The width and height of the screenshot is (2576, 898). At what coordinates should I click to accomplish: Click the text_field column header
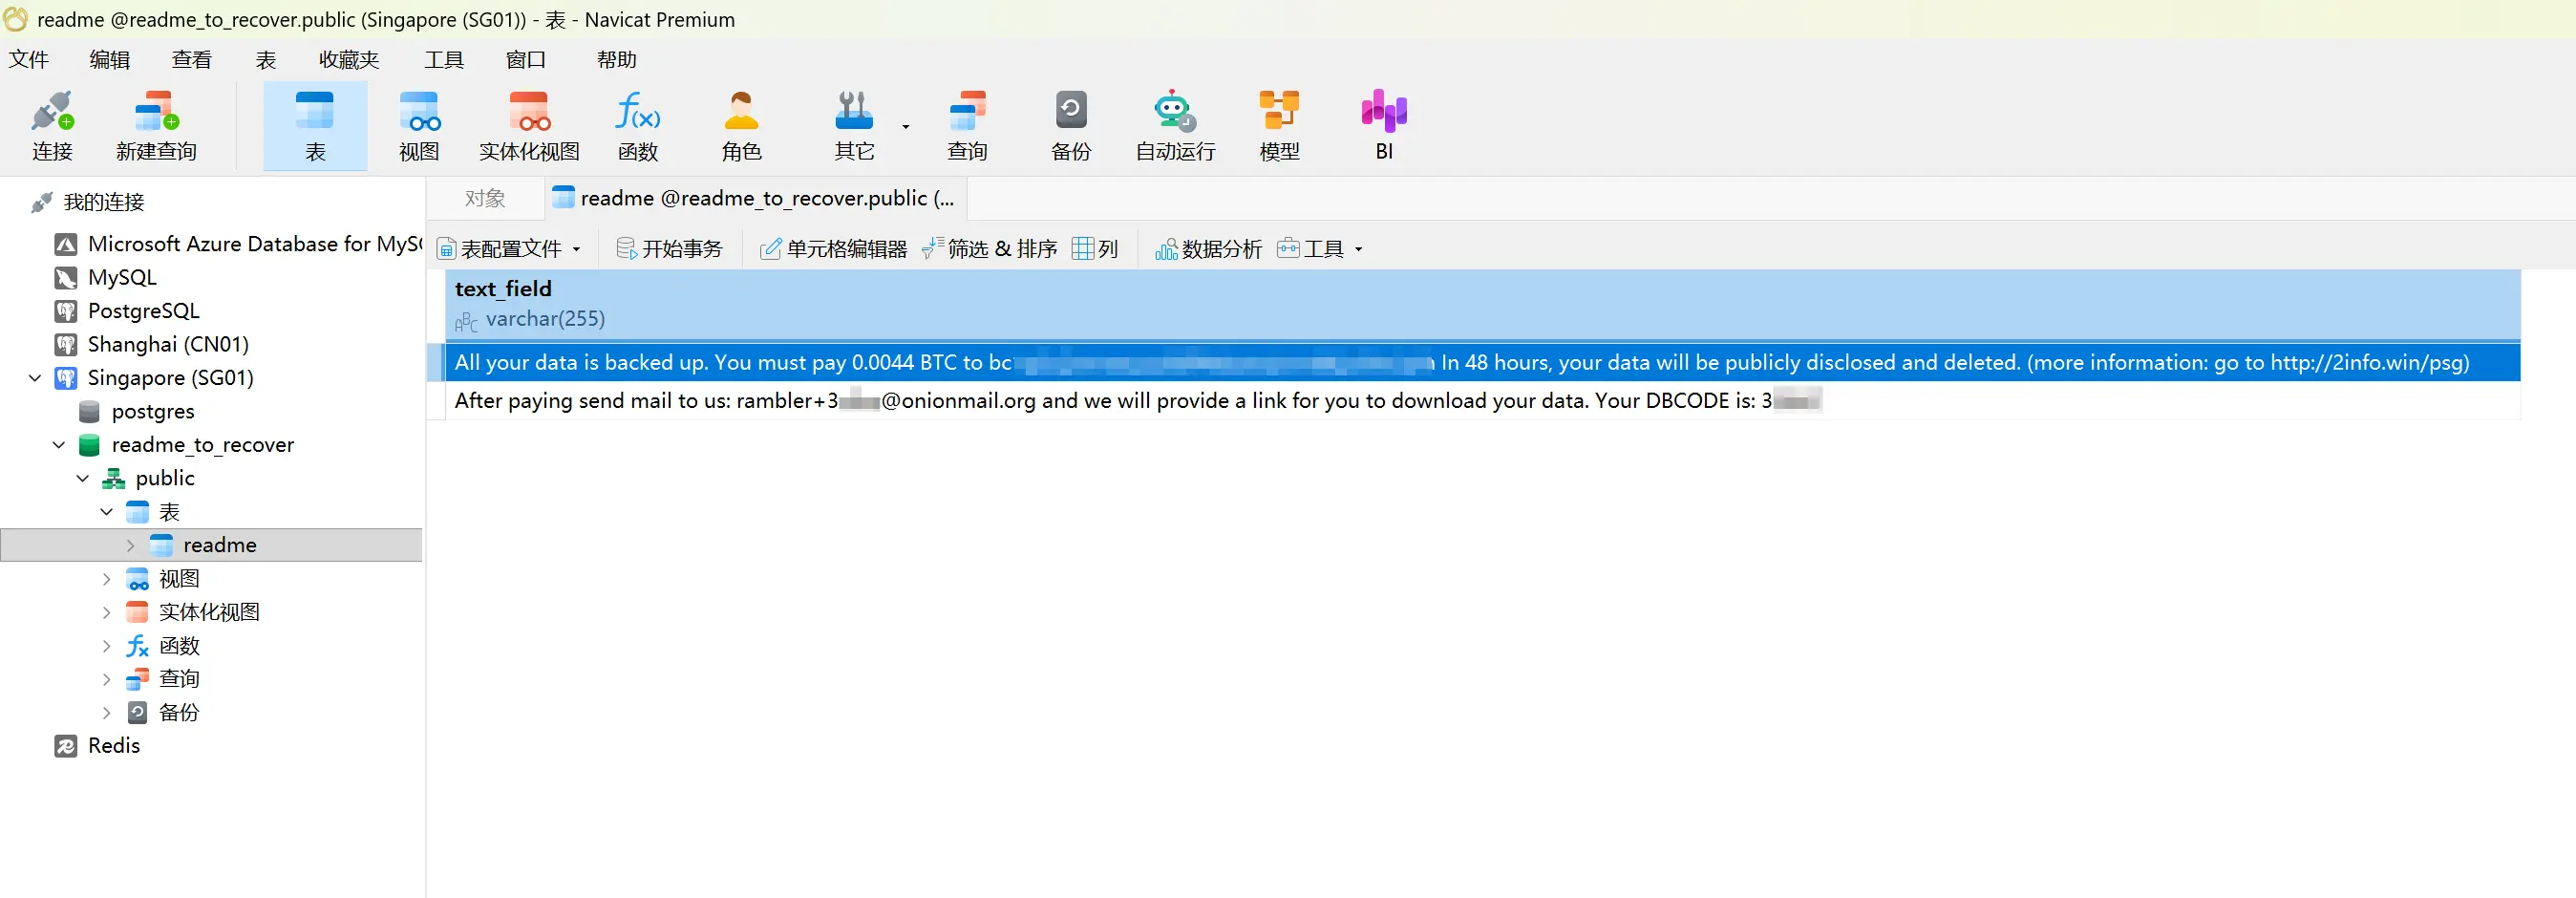(x=503, y=289)
